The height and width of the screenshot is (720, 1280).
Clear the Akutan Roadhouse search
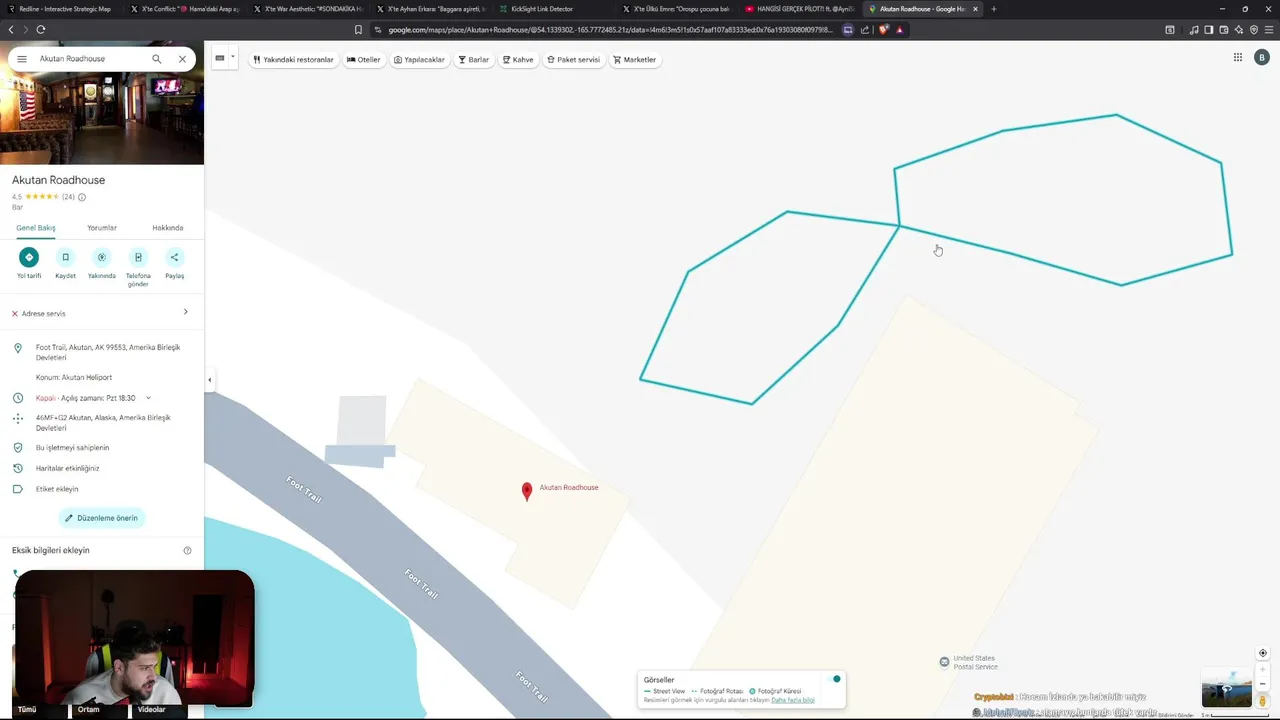pyautogui.click(x=182, y=59)
